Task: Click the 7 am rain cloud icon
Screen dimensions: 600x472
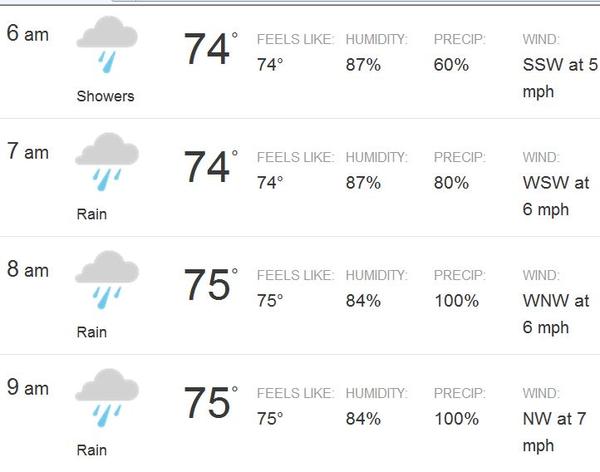Action: (x=107, y=162)
